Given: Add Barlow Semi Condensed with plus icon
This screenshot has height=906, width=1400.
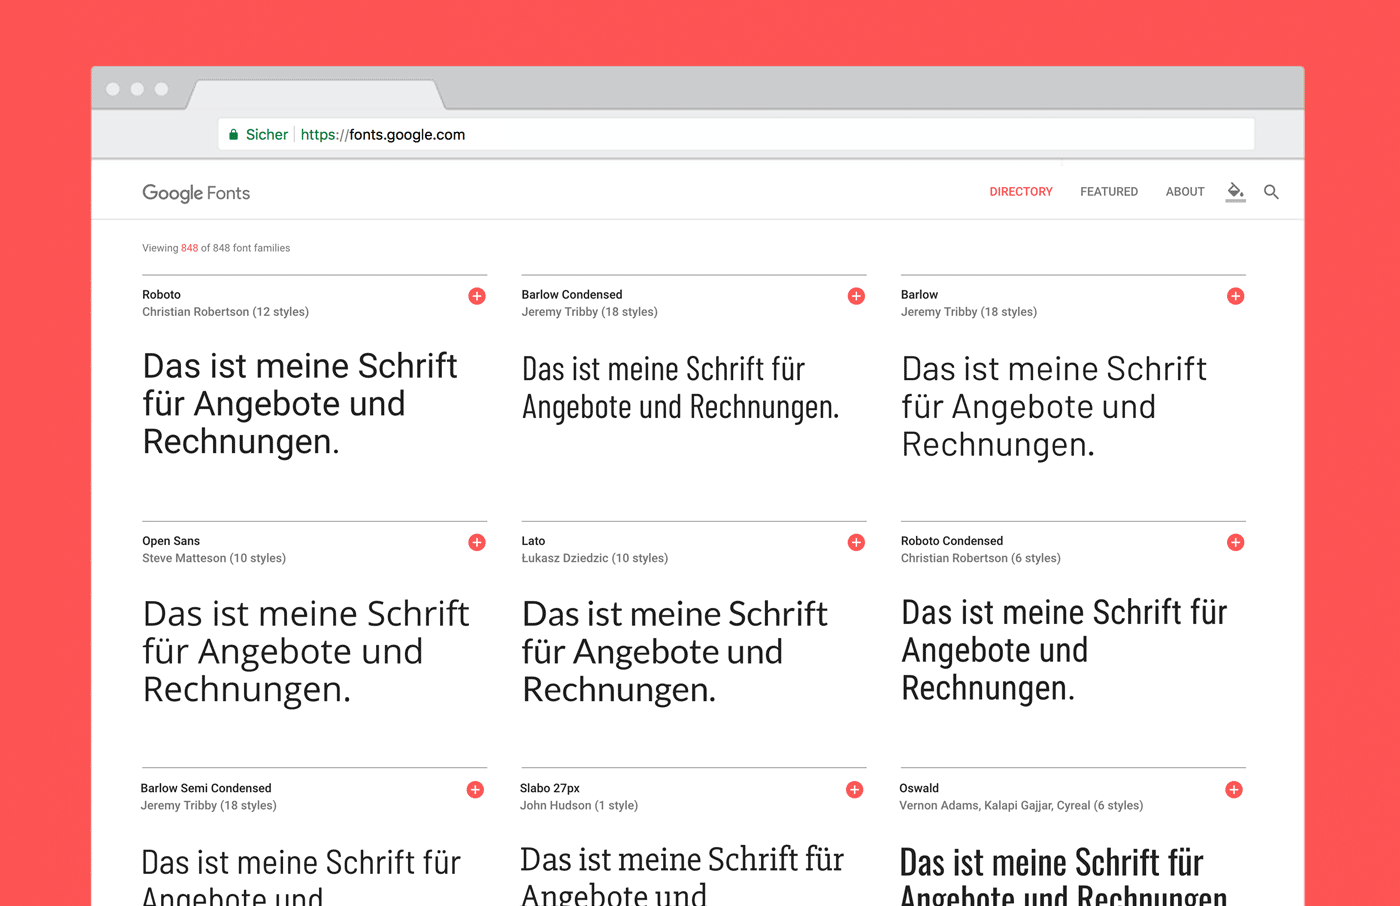Looking at the screenshot, I should point(475,790).
